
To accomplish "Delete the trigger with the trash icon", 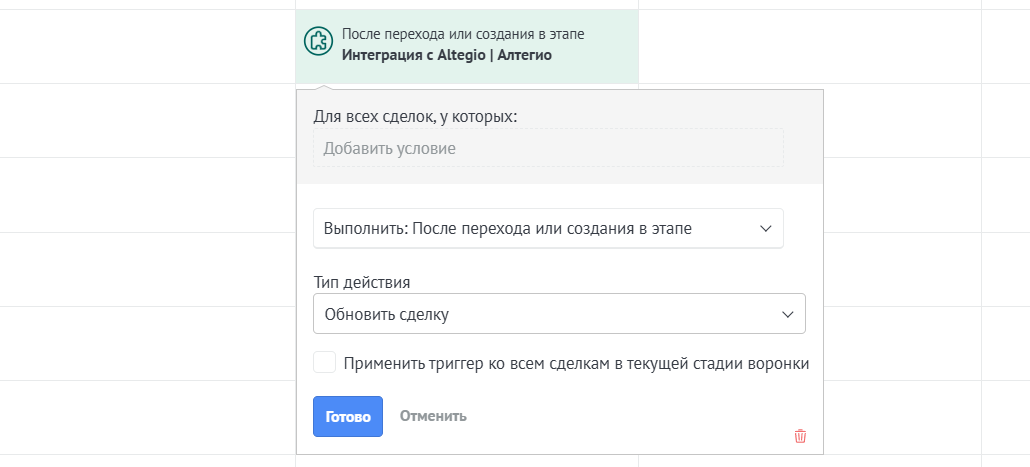I will [800, 436].
